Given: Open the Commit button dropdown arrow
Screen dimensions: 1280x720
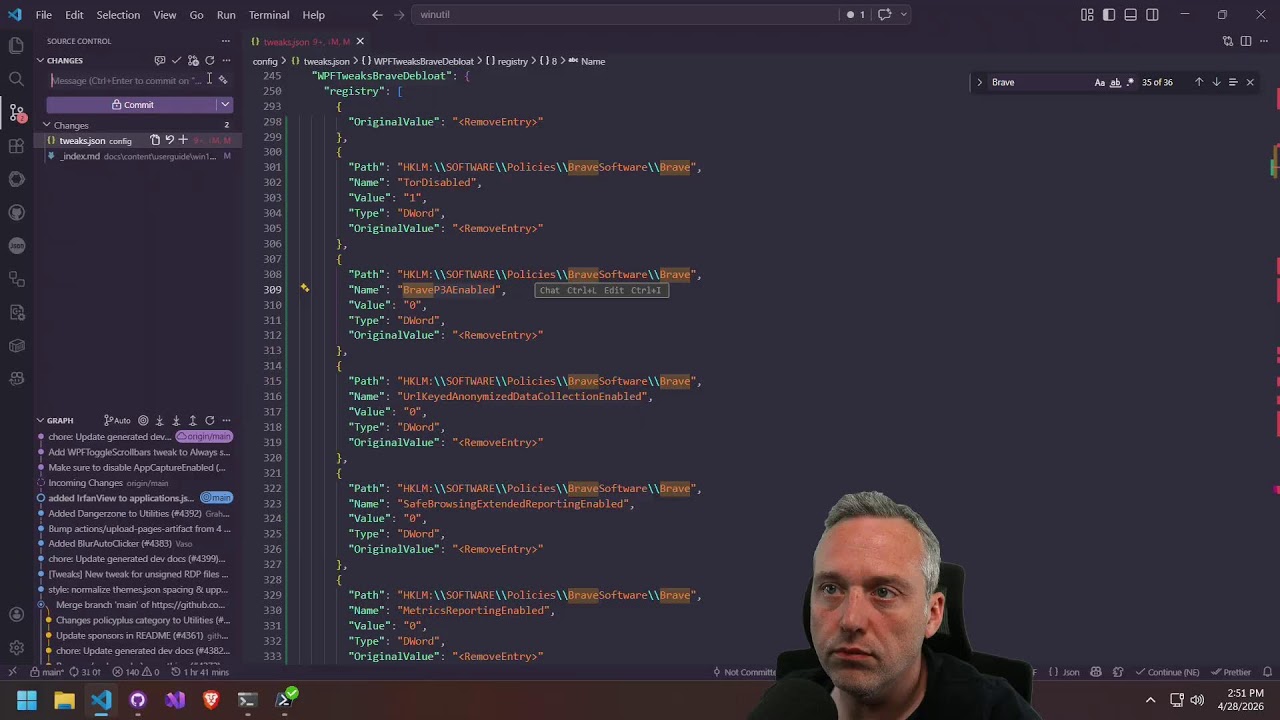Looking at the screenshot, I should 225,105.
